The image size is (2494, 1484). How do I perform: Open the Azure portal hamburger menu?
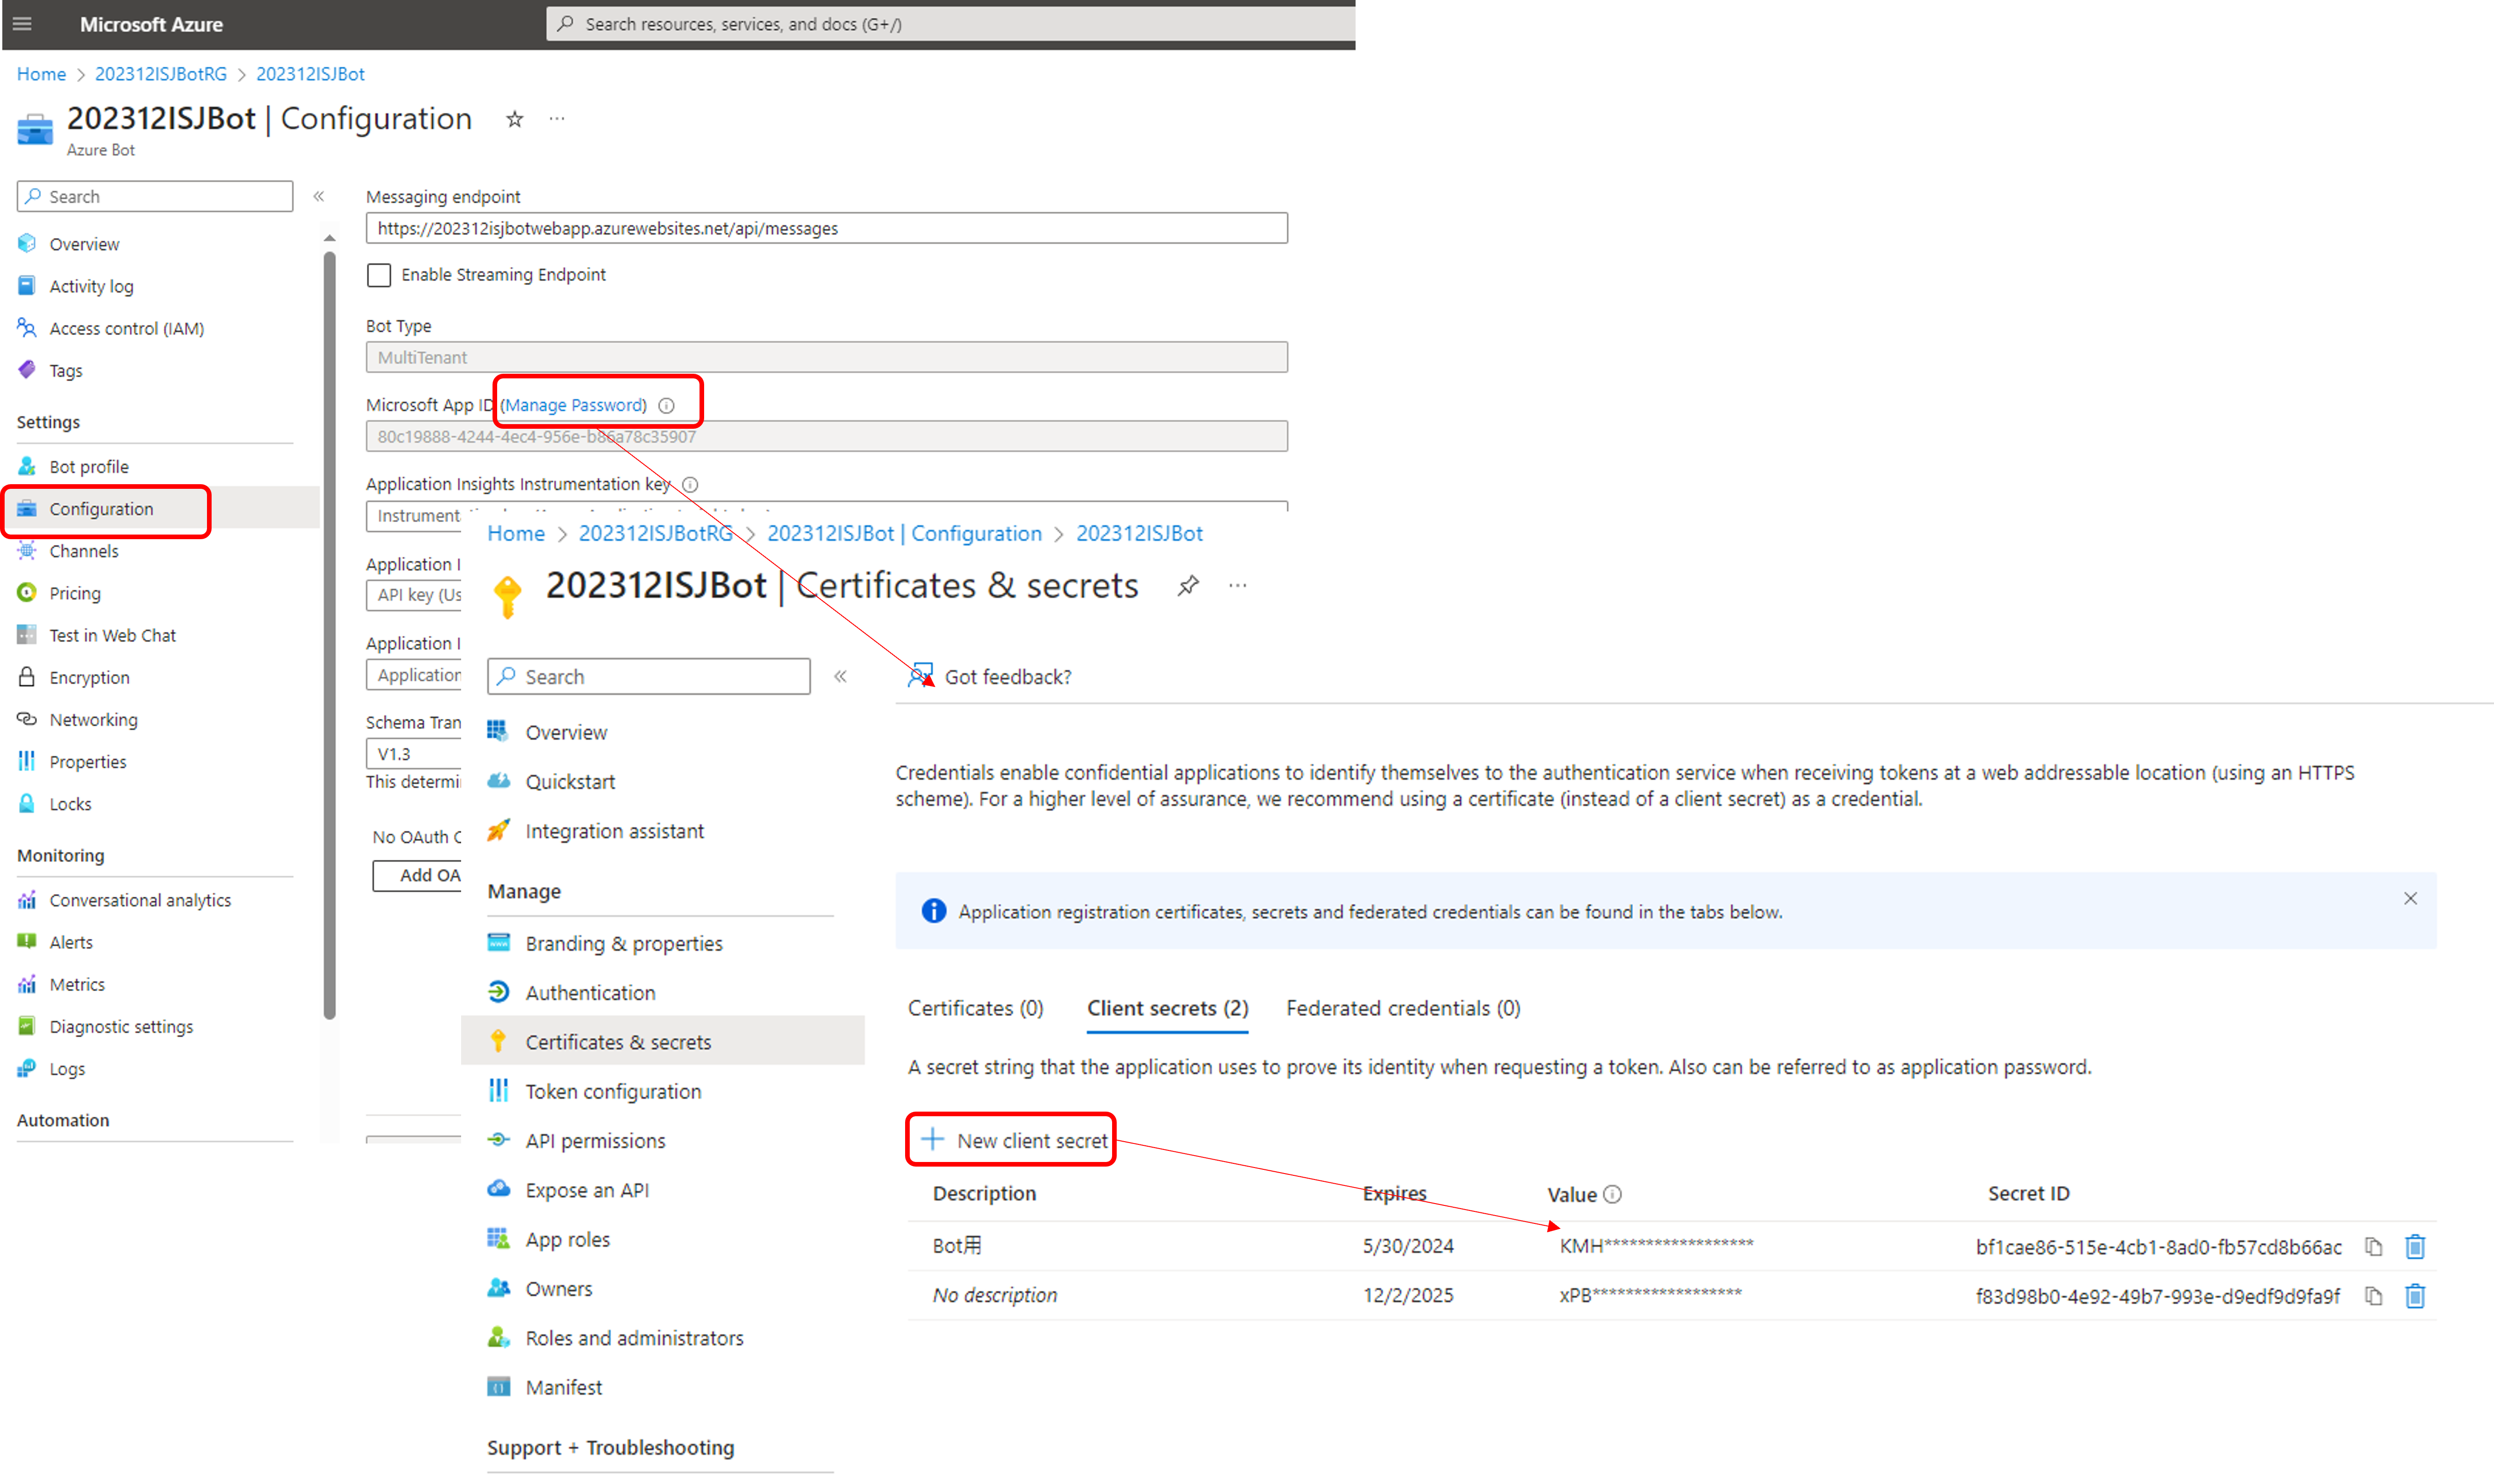pos(22,24)
